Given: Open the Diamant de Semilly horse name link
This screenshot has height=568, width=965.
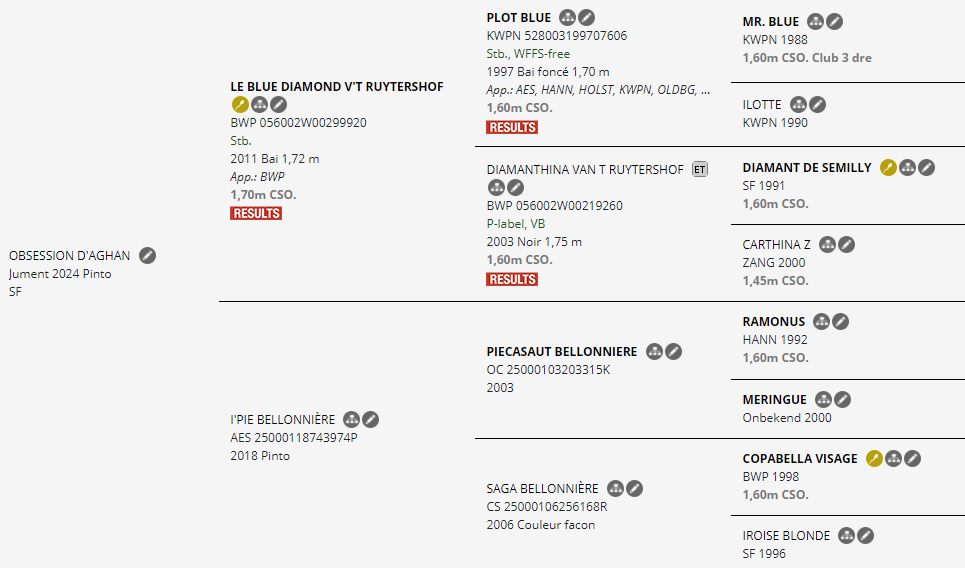Looking at the screenshot, I should pos(807,167).
